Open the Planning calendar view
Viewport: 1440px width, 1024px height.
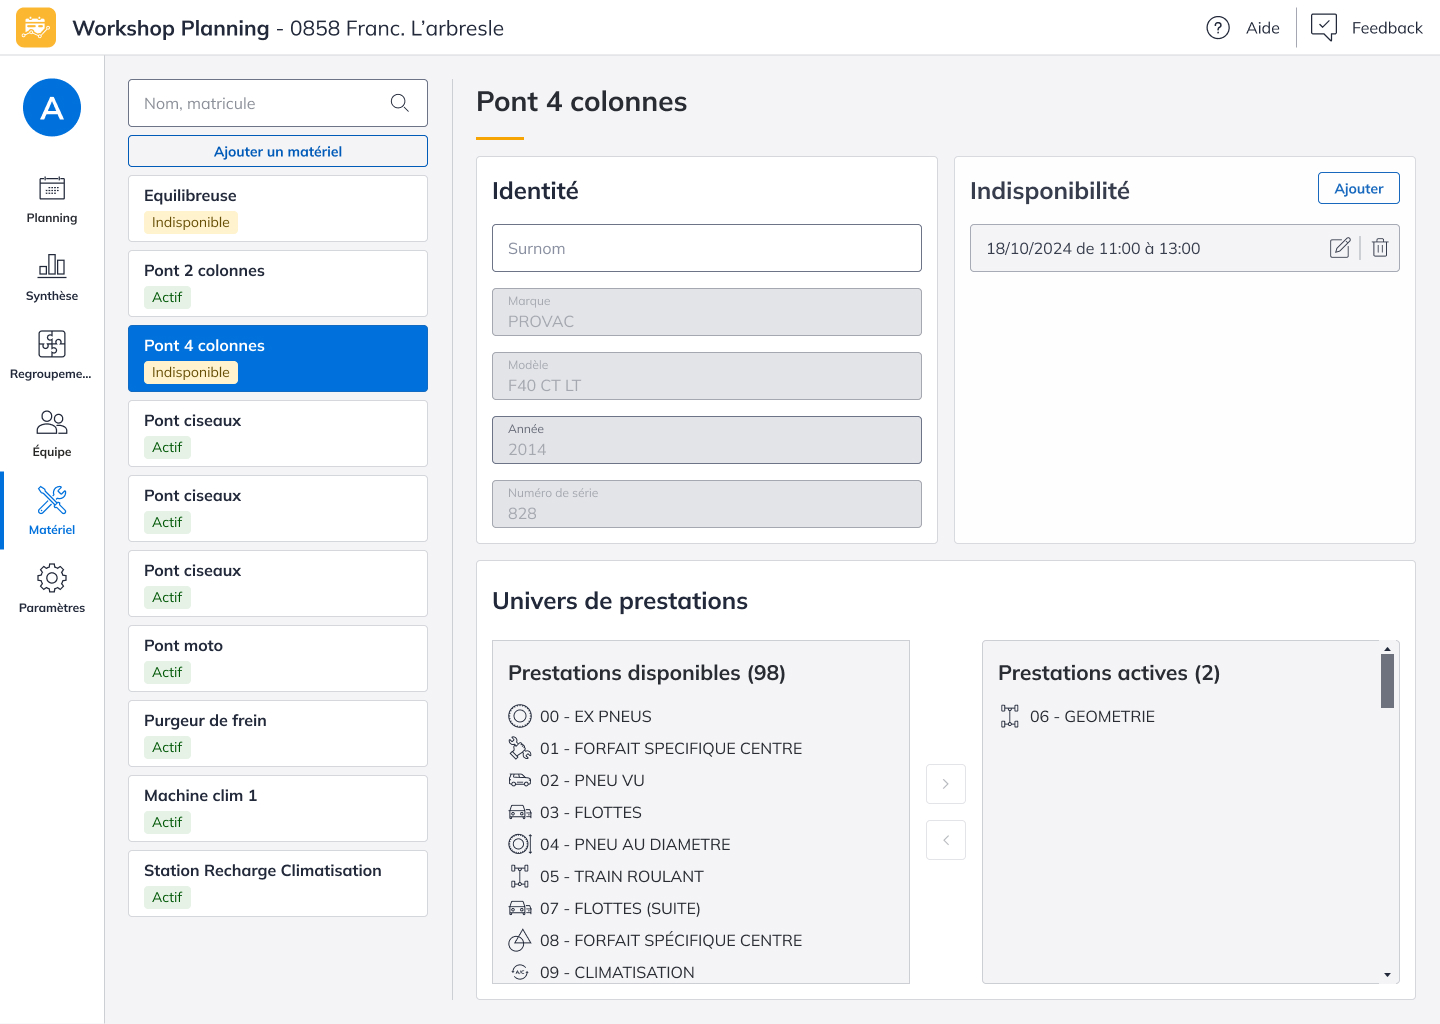[52, 200]
